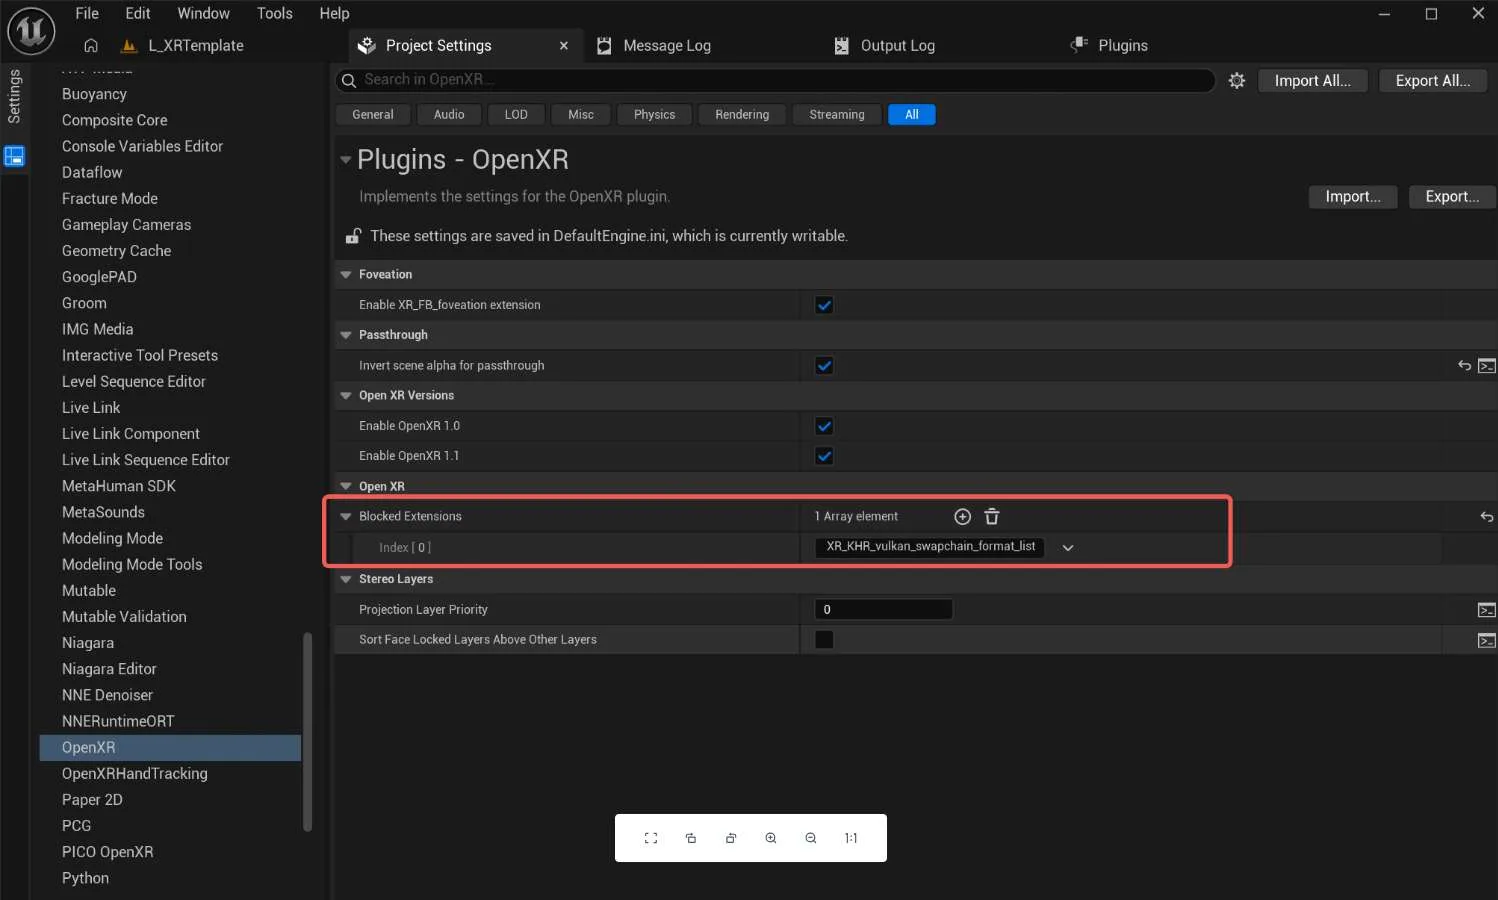Click console variable icon on passthrough row

point(1487,366)
